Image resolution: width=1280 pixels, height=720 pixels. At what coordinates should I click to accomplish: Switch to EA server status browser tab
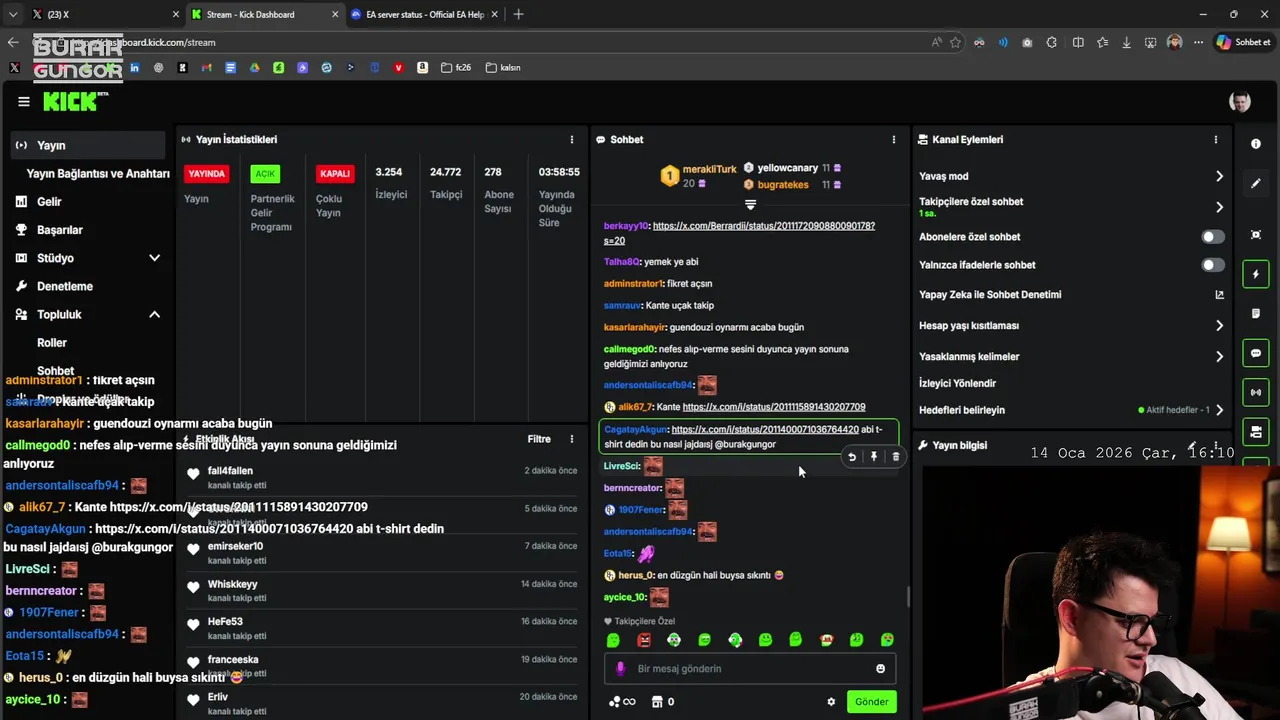425,14
